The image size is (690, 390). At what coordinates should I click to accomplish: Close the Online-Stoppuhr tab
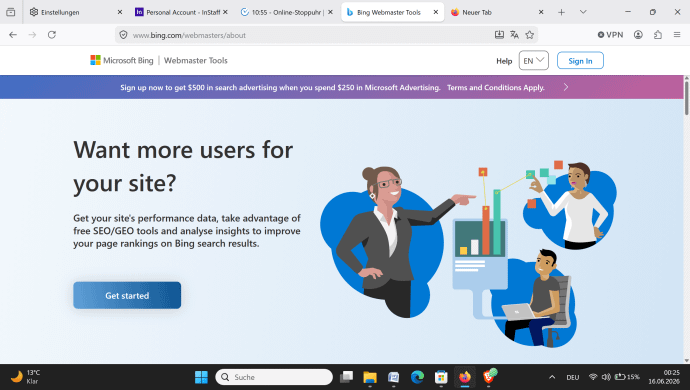pyautogui.click(x=330, y=12)
